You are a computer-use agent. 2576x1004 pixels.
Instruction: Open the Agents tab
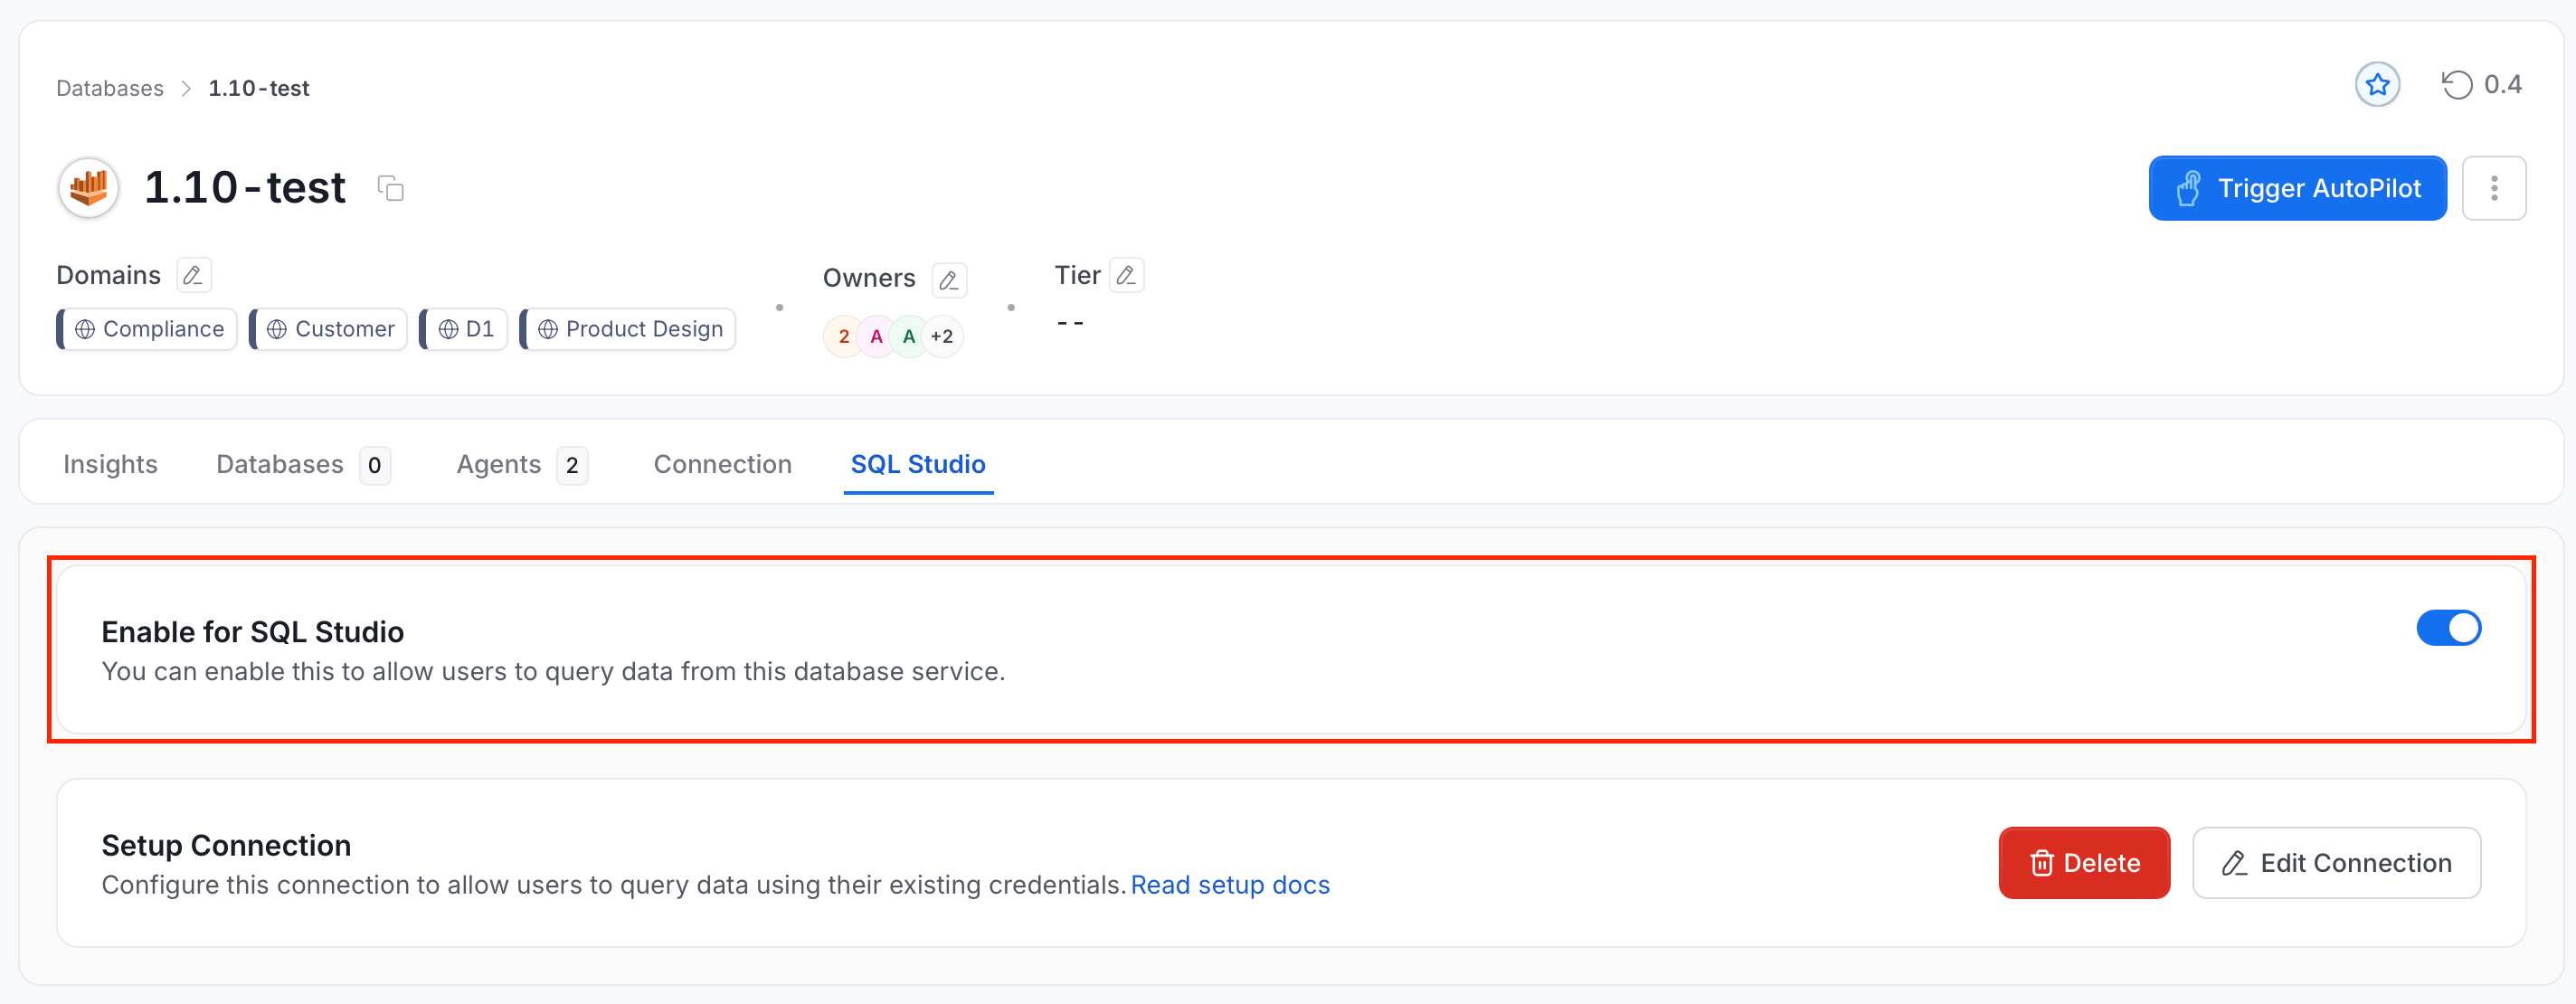click(x=522, y=464)
